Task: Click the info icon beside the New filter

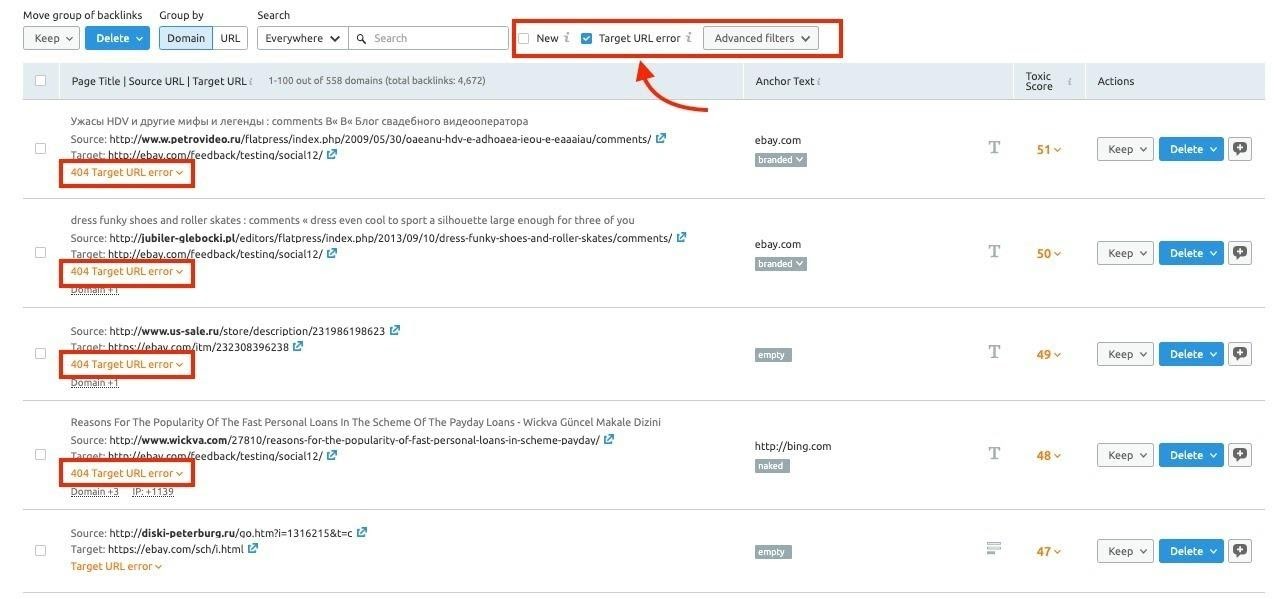Action: click(x=565, y=37)
